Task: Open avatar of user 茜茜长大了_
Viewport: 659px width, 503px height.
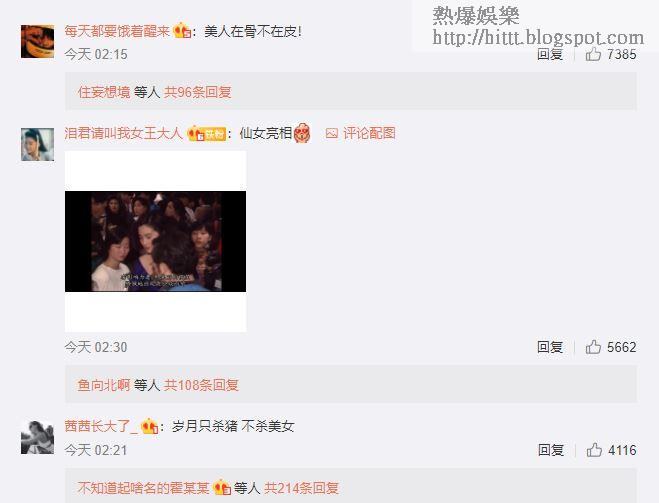Action: [37, 437]
